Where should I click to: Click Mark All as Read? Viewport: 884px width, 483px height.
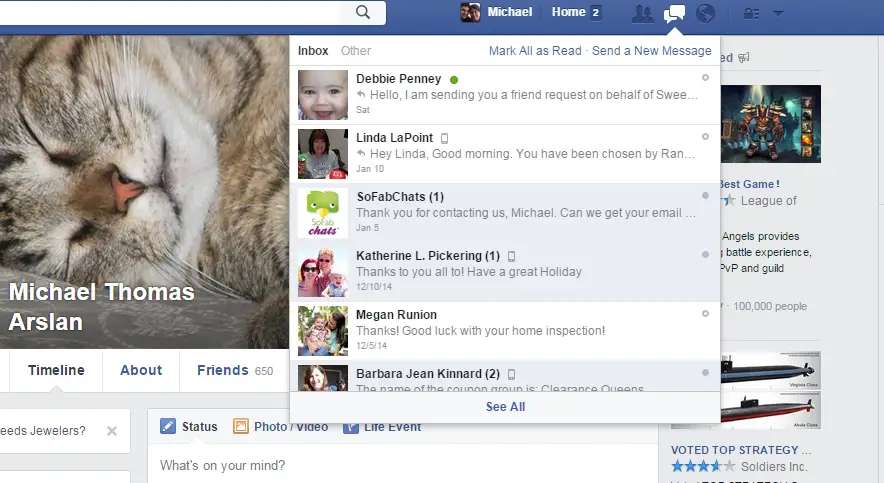tap(535, 51)
